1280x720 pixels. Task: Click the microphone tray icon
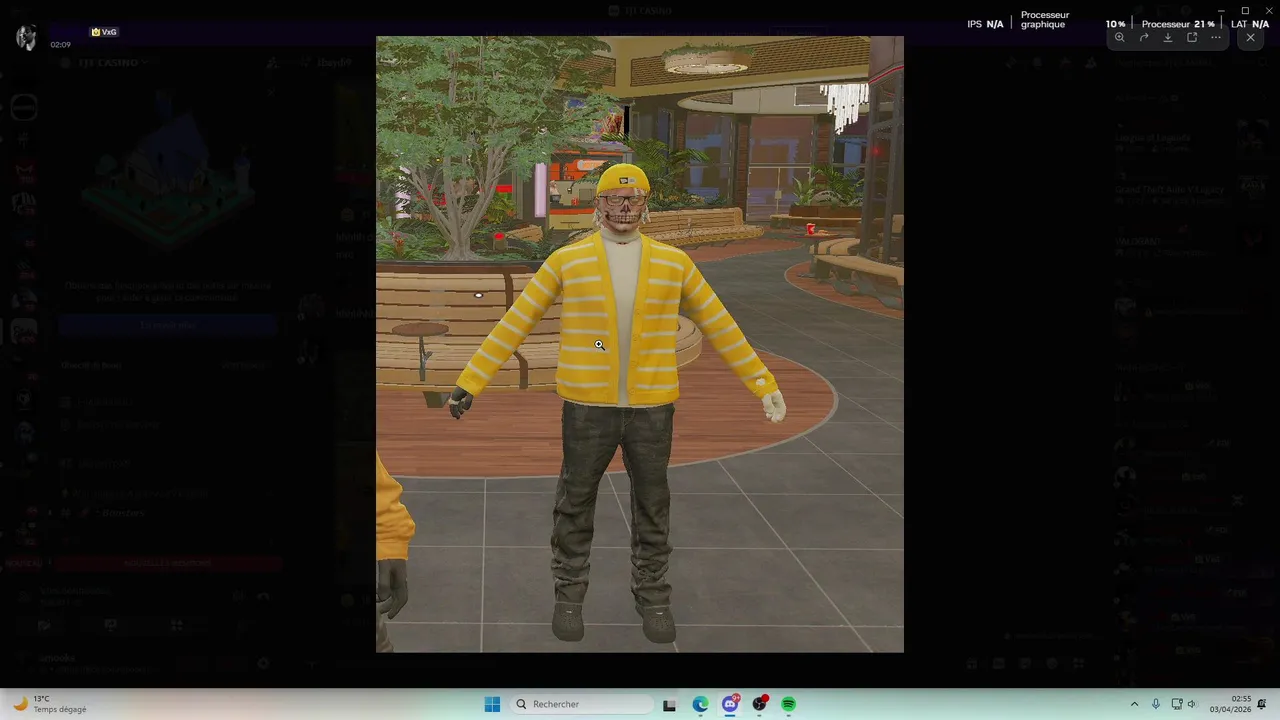point(1156,704)
